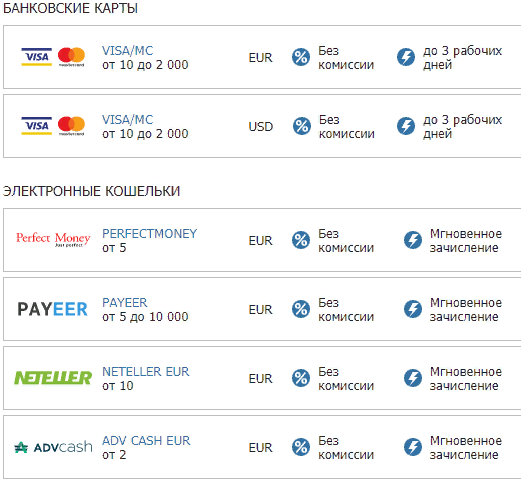The height and width of the screenshot is (482, 521).
Task: Click lightning icon in ADV CASH row
Action: [413, 447]
